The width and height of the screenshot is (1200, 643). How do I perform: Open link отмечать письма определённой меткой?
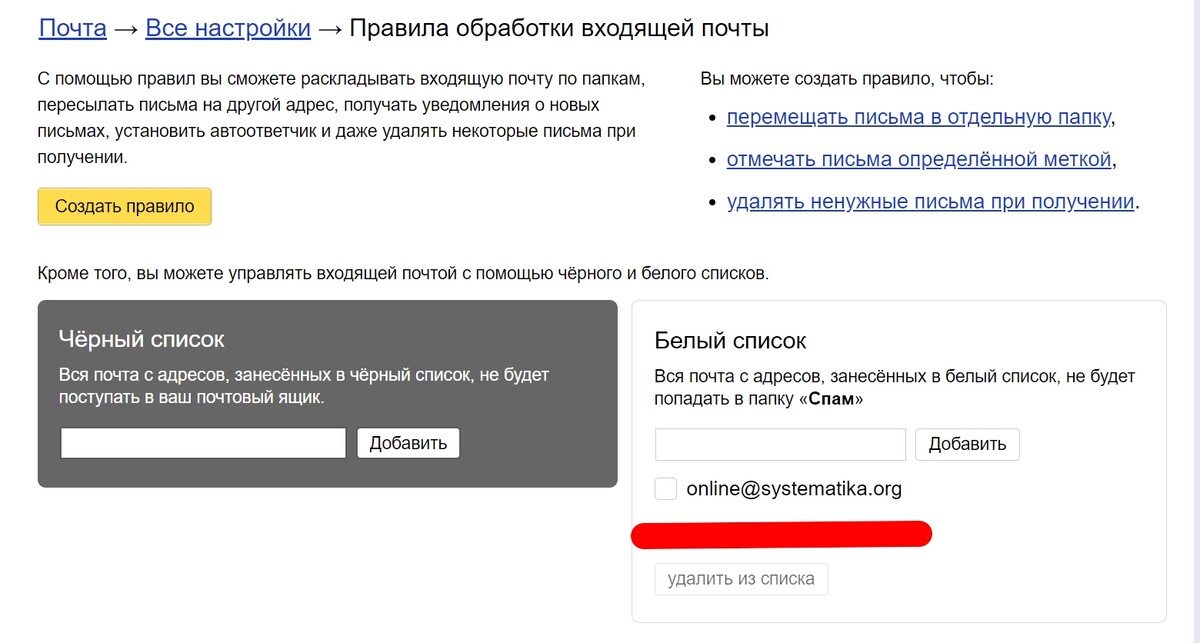click(x=918, y=160)
